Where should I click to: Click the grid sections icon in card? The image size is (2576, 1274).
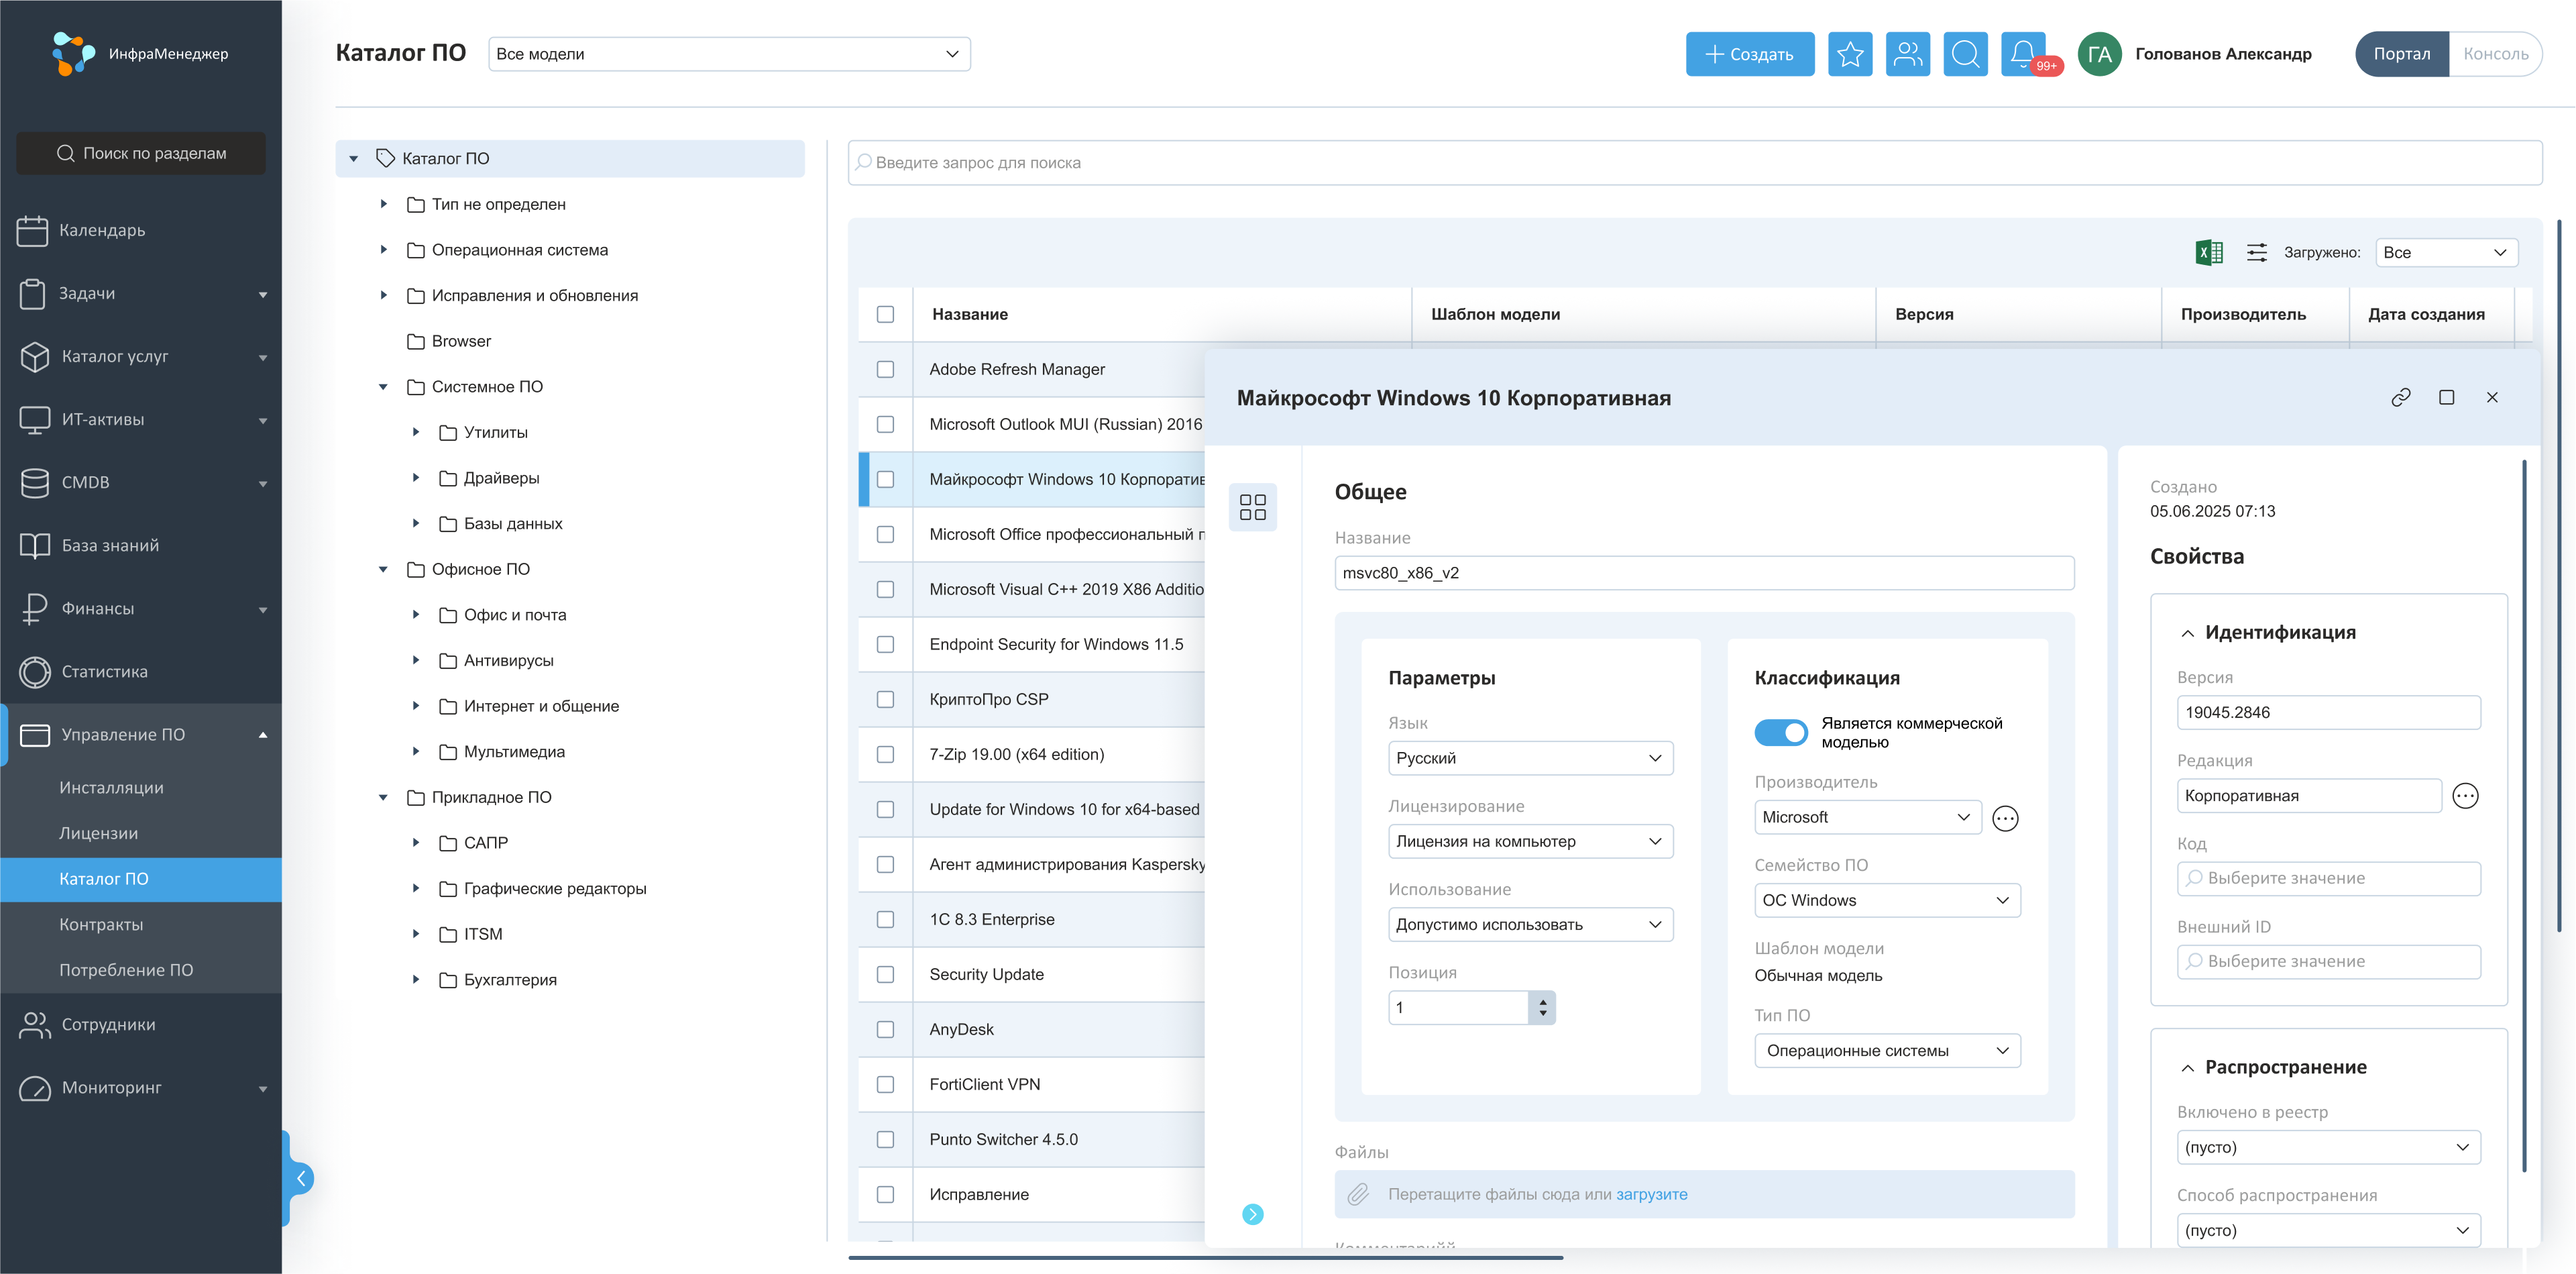(1252, 507)
